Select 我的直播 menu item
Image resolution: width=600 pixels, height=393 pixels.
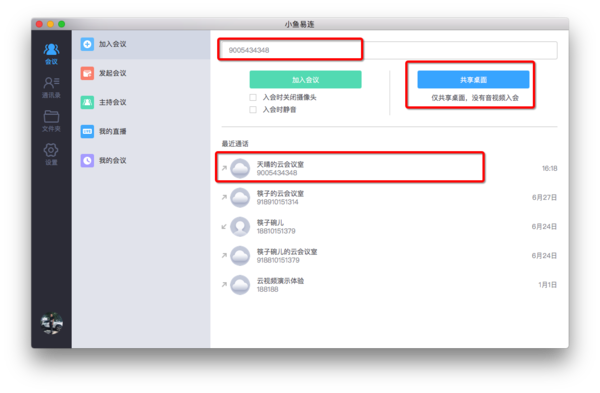141,131
